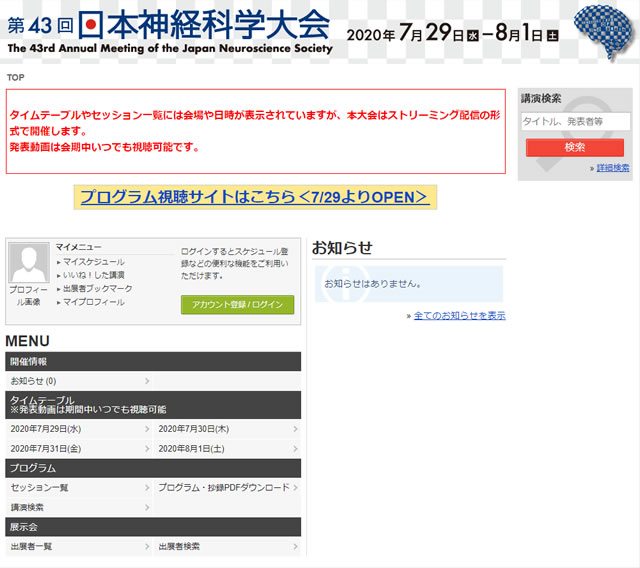Screen dimensions: 640x568
Task: Open timetable for 2020年7月30日(木)
Action: tap(227, 429)
